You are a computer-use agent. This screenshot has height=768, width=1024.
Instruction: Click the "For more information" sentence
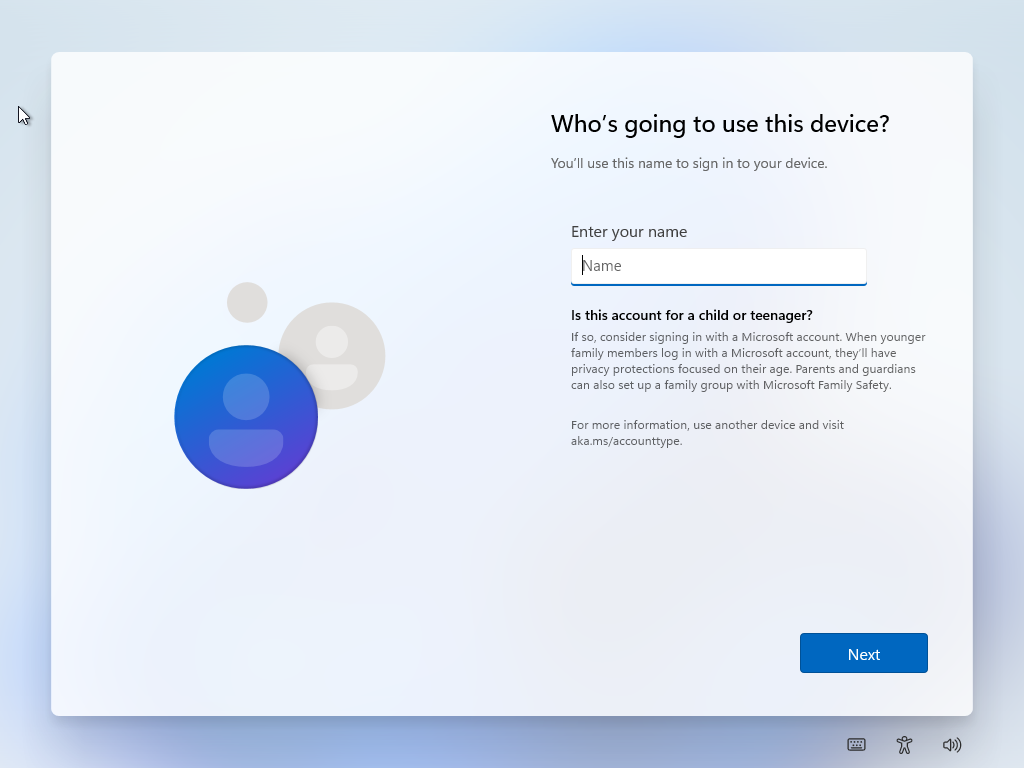[x=707, y=425]
